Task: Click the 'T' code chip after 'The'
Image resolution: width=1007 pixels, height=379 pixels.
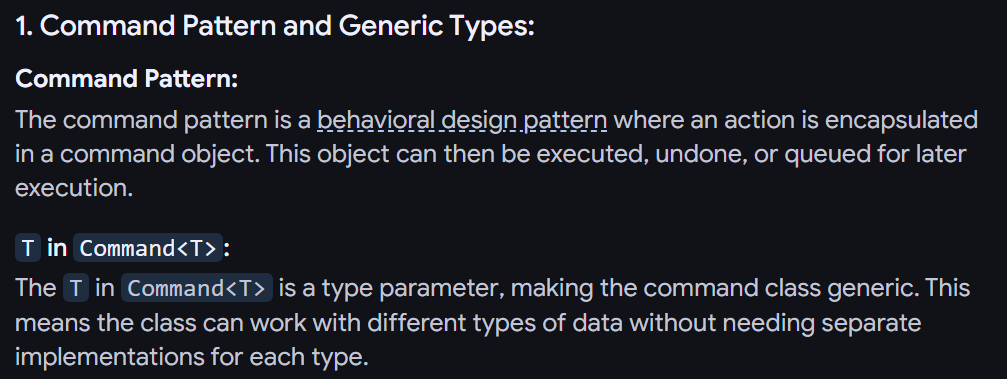Action: [x=76, y=288]
